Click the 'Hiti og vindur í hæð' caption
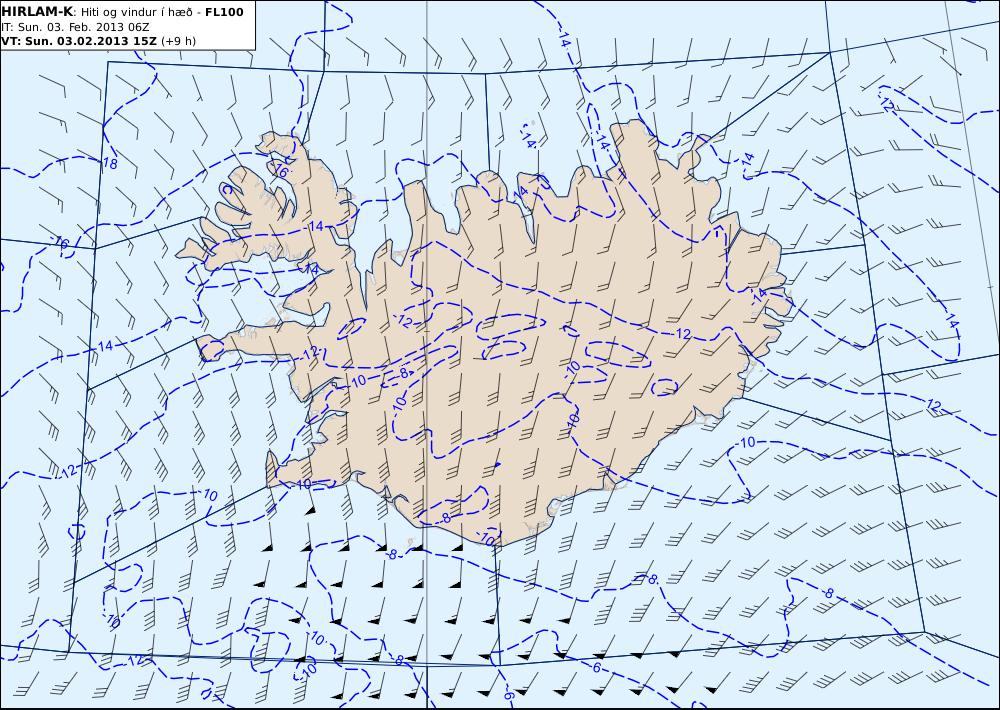Viewport: 1000px width, 710px height. pyautogui.click(x=139, y=12)
